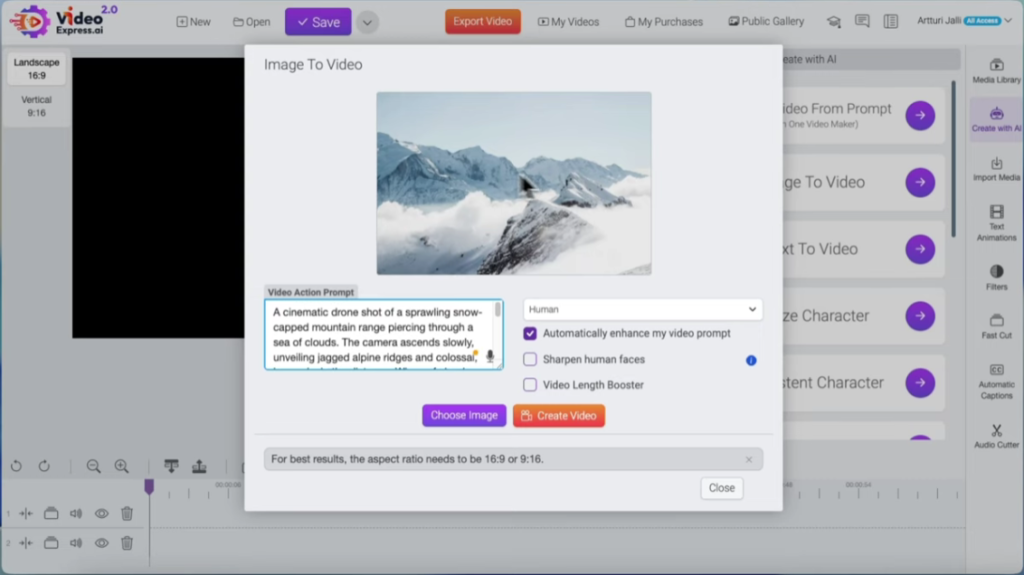
Task: Go to My Purchases
Action: (664, 22)
